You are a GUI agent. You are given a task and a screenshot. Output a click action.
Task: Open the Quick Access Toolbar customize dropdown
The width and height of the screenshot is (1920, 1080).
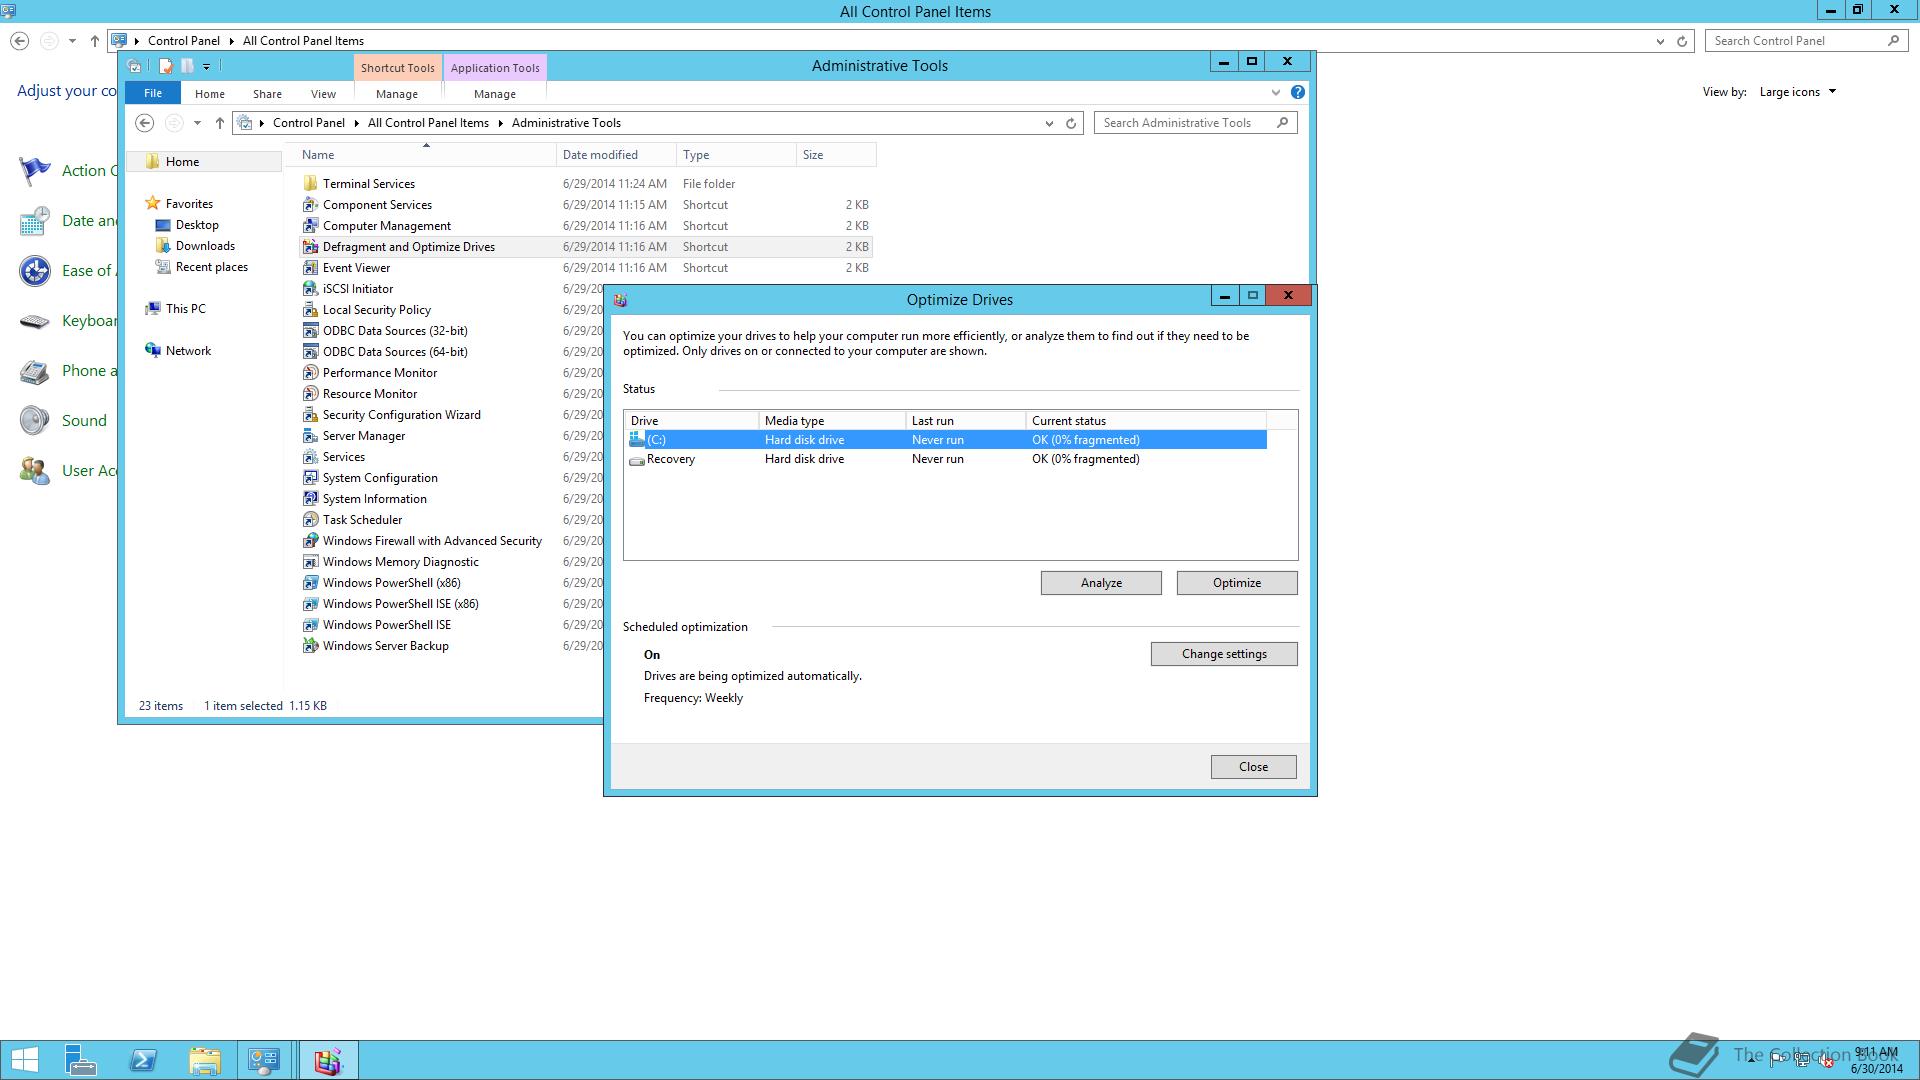click(x=207, y=67)
